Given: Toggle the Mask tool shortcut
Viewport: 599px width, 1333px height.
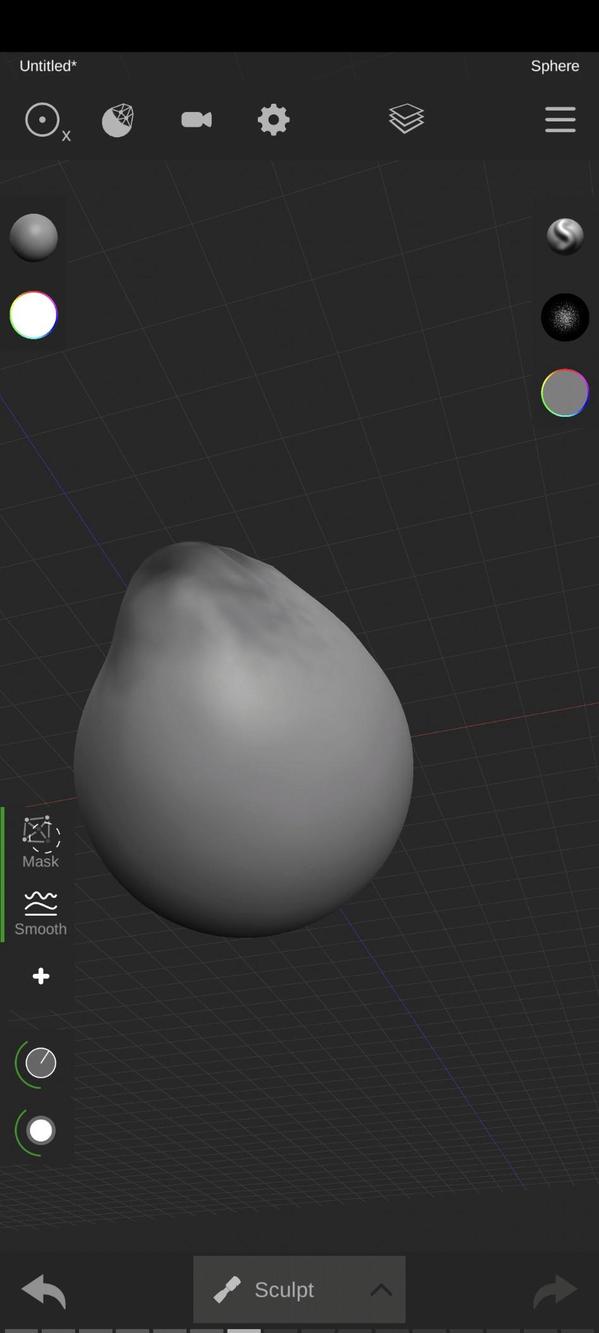Looking at the screenshot, I should [40, 842].
